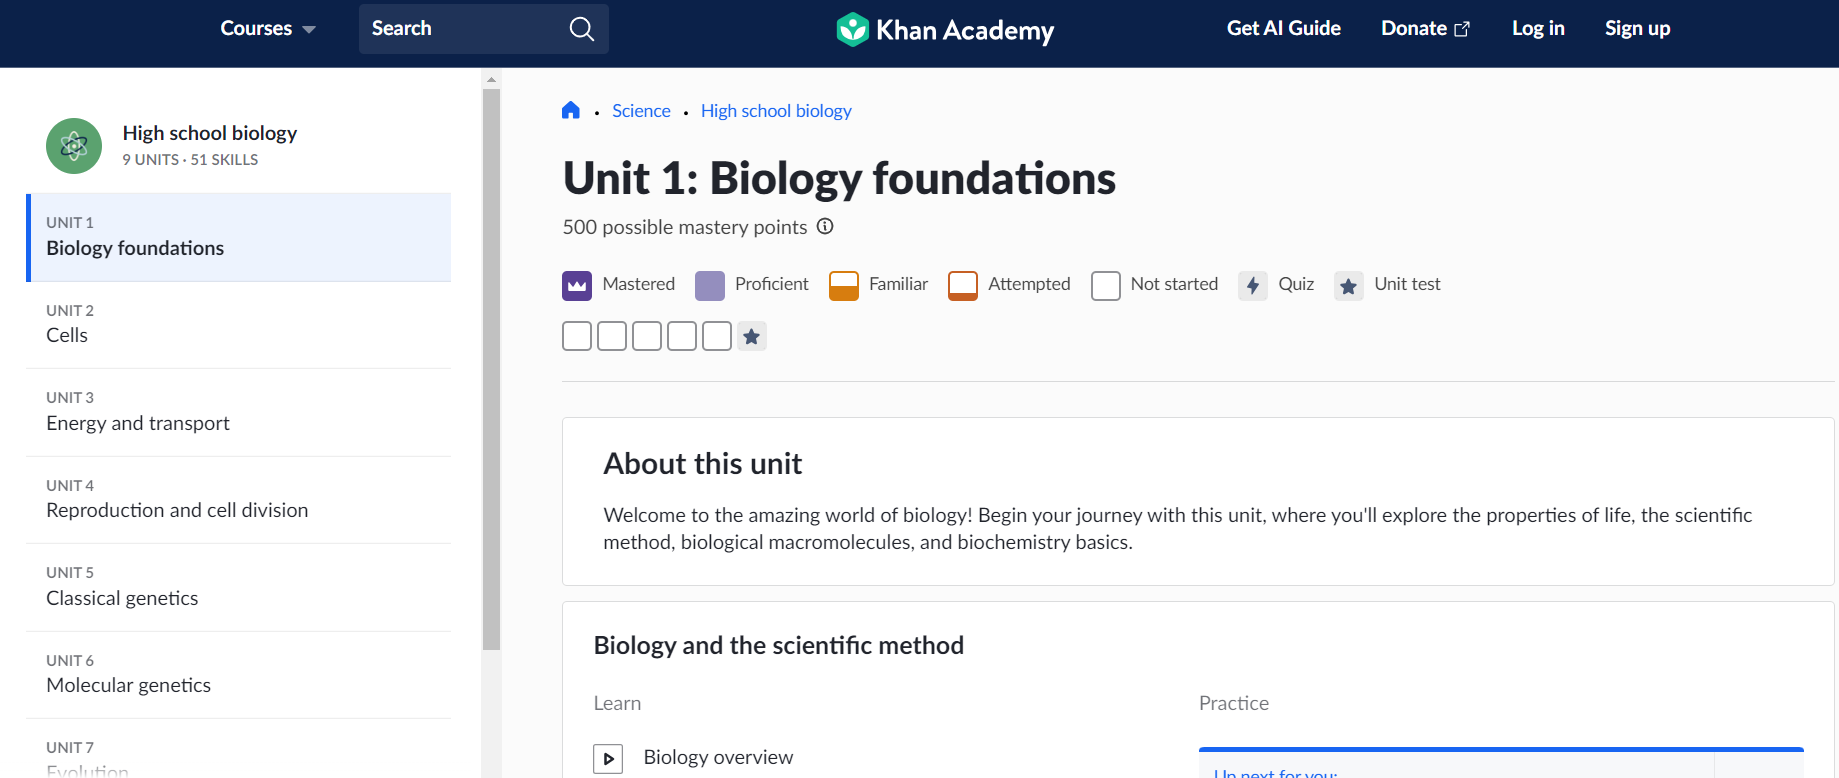Click the Khan Academy logo
1839x778 pixels.
click(x=945, y=30)
